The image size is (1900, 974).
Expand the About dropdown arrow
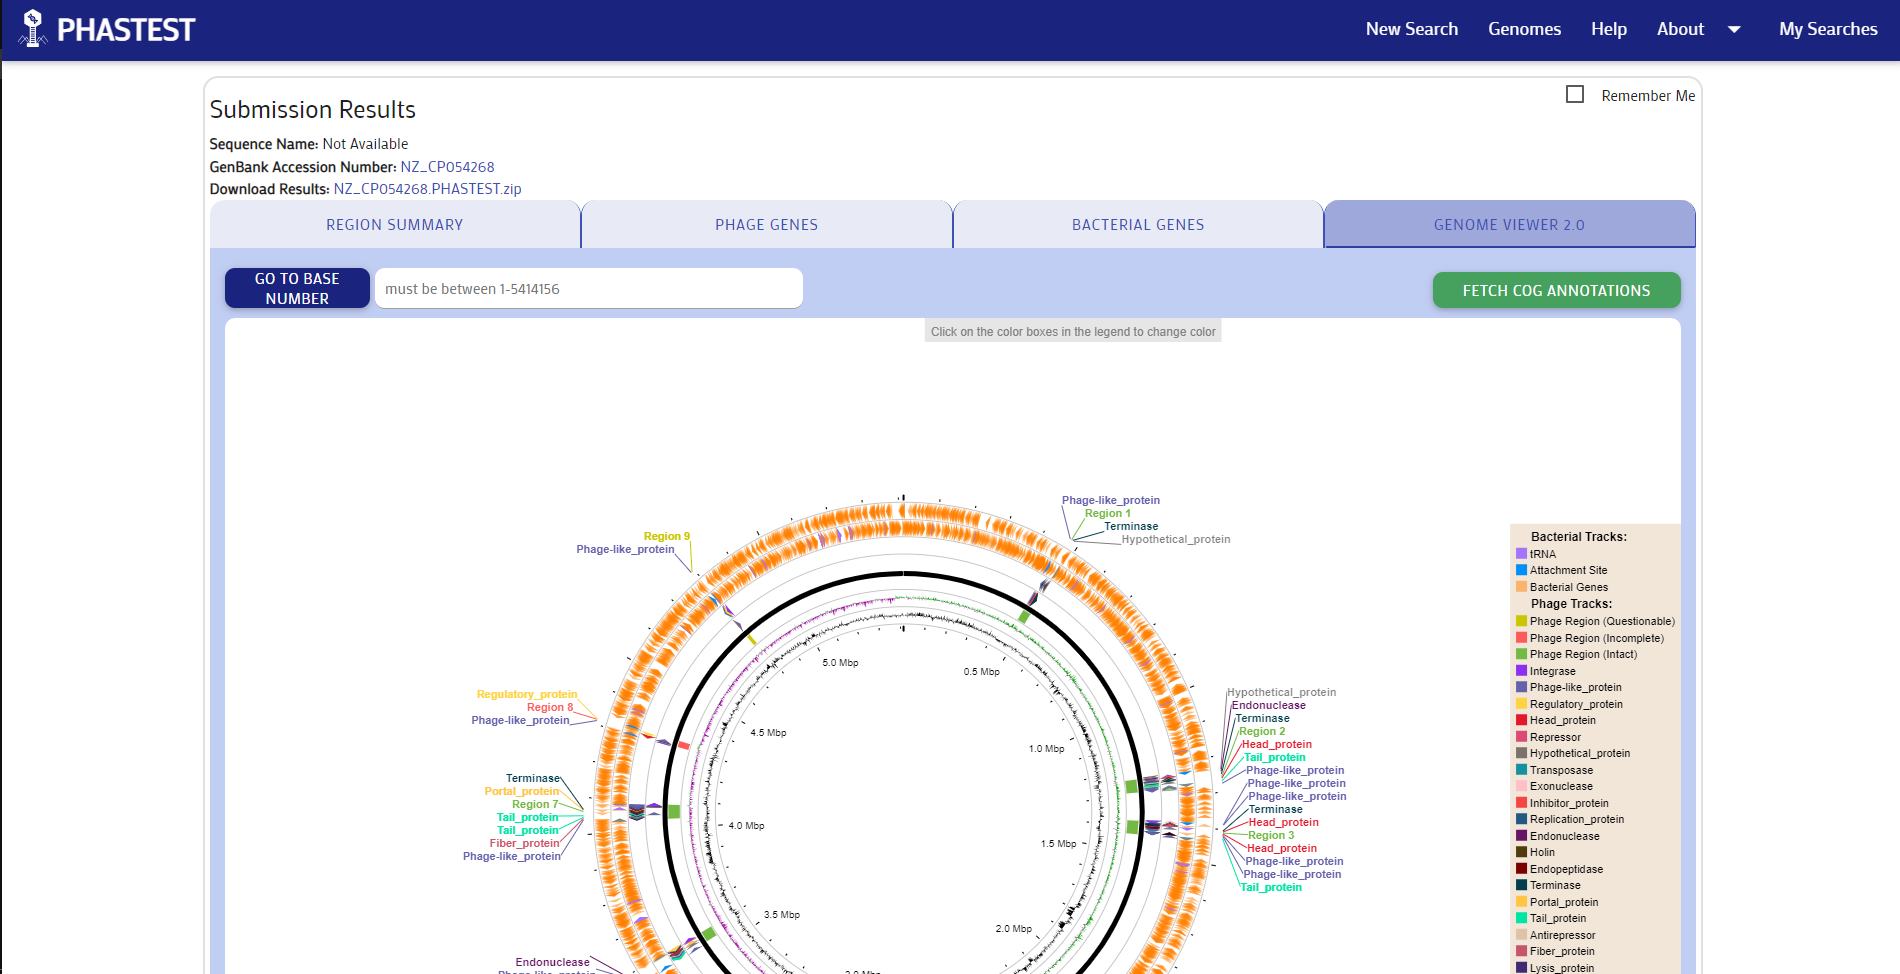pyautogui.click(x=1734, y=30)
